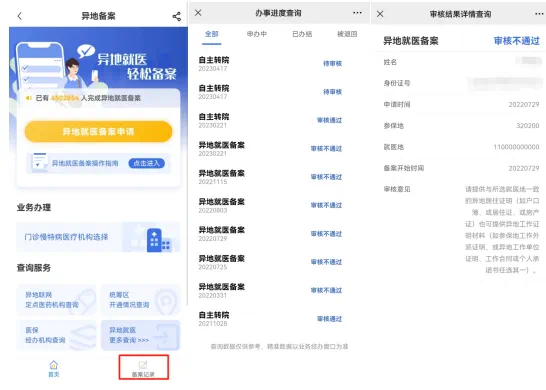Screen dimensions: 546x390
Task: Open 首页 home icon in bottom bar
Action: click(54, 369)
